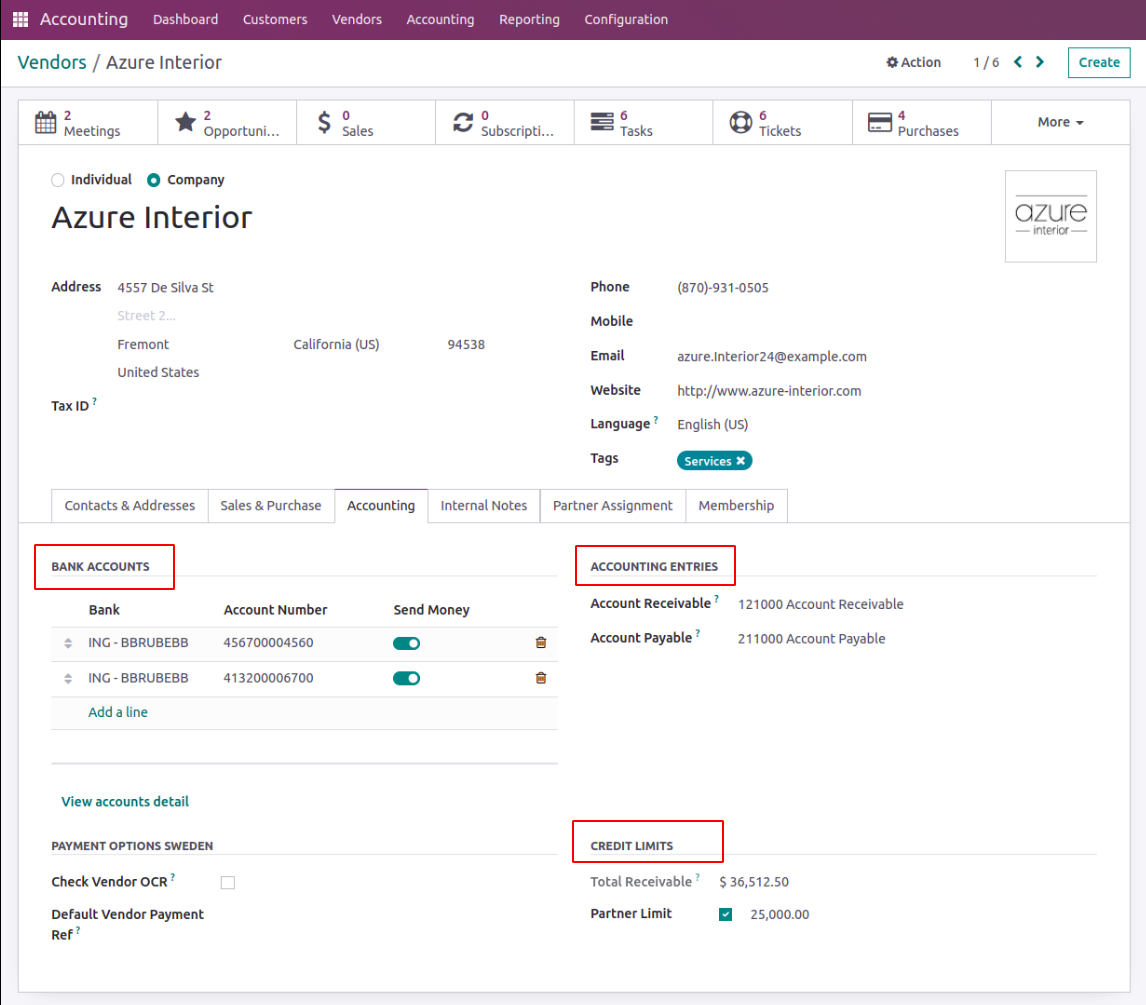
Task: Click Azure Interior company logo image
Action: coord(1050,216)
